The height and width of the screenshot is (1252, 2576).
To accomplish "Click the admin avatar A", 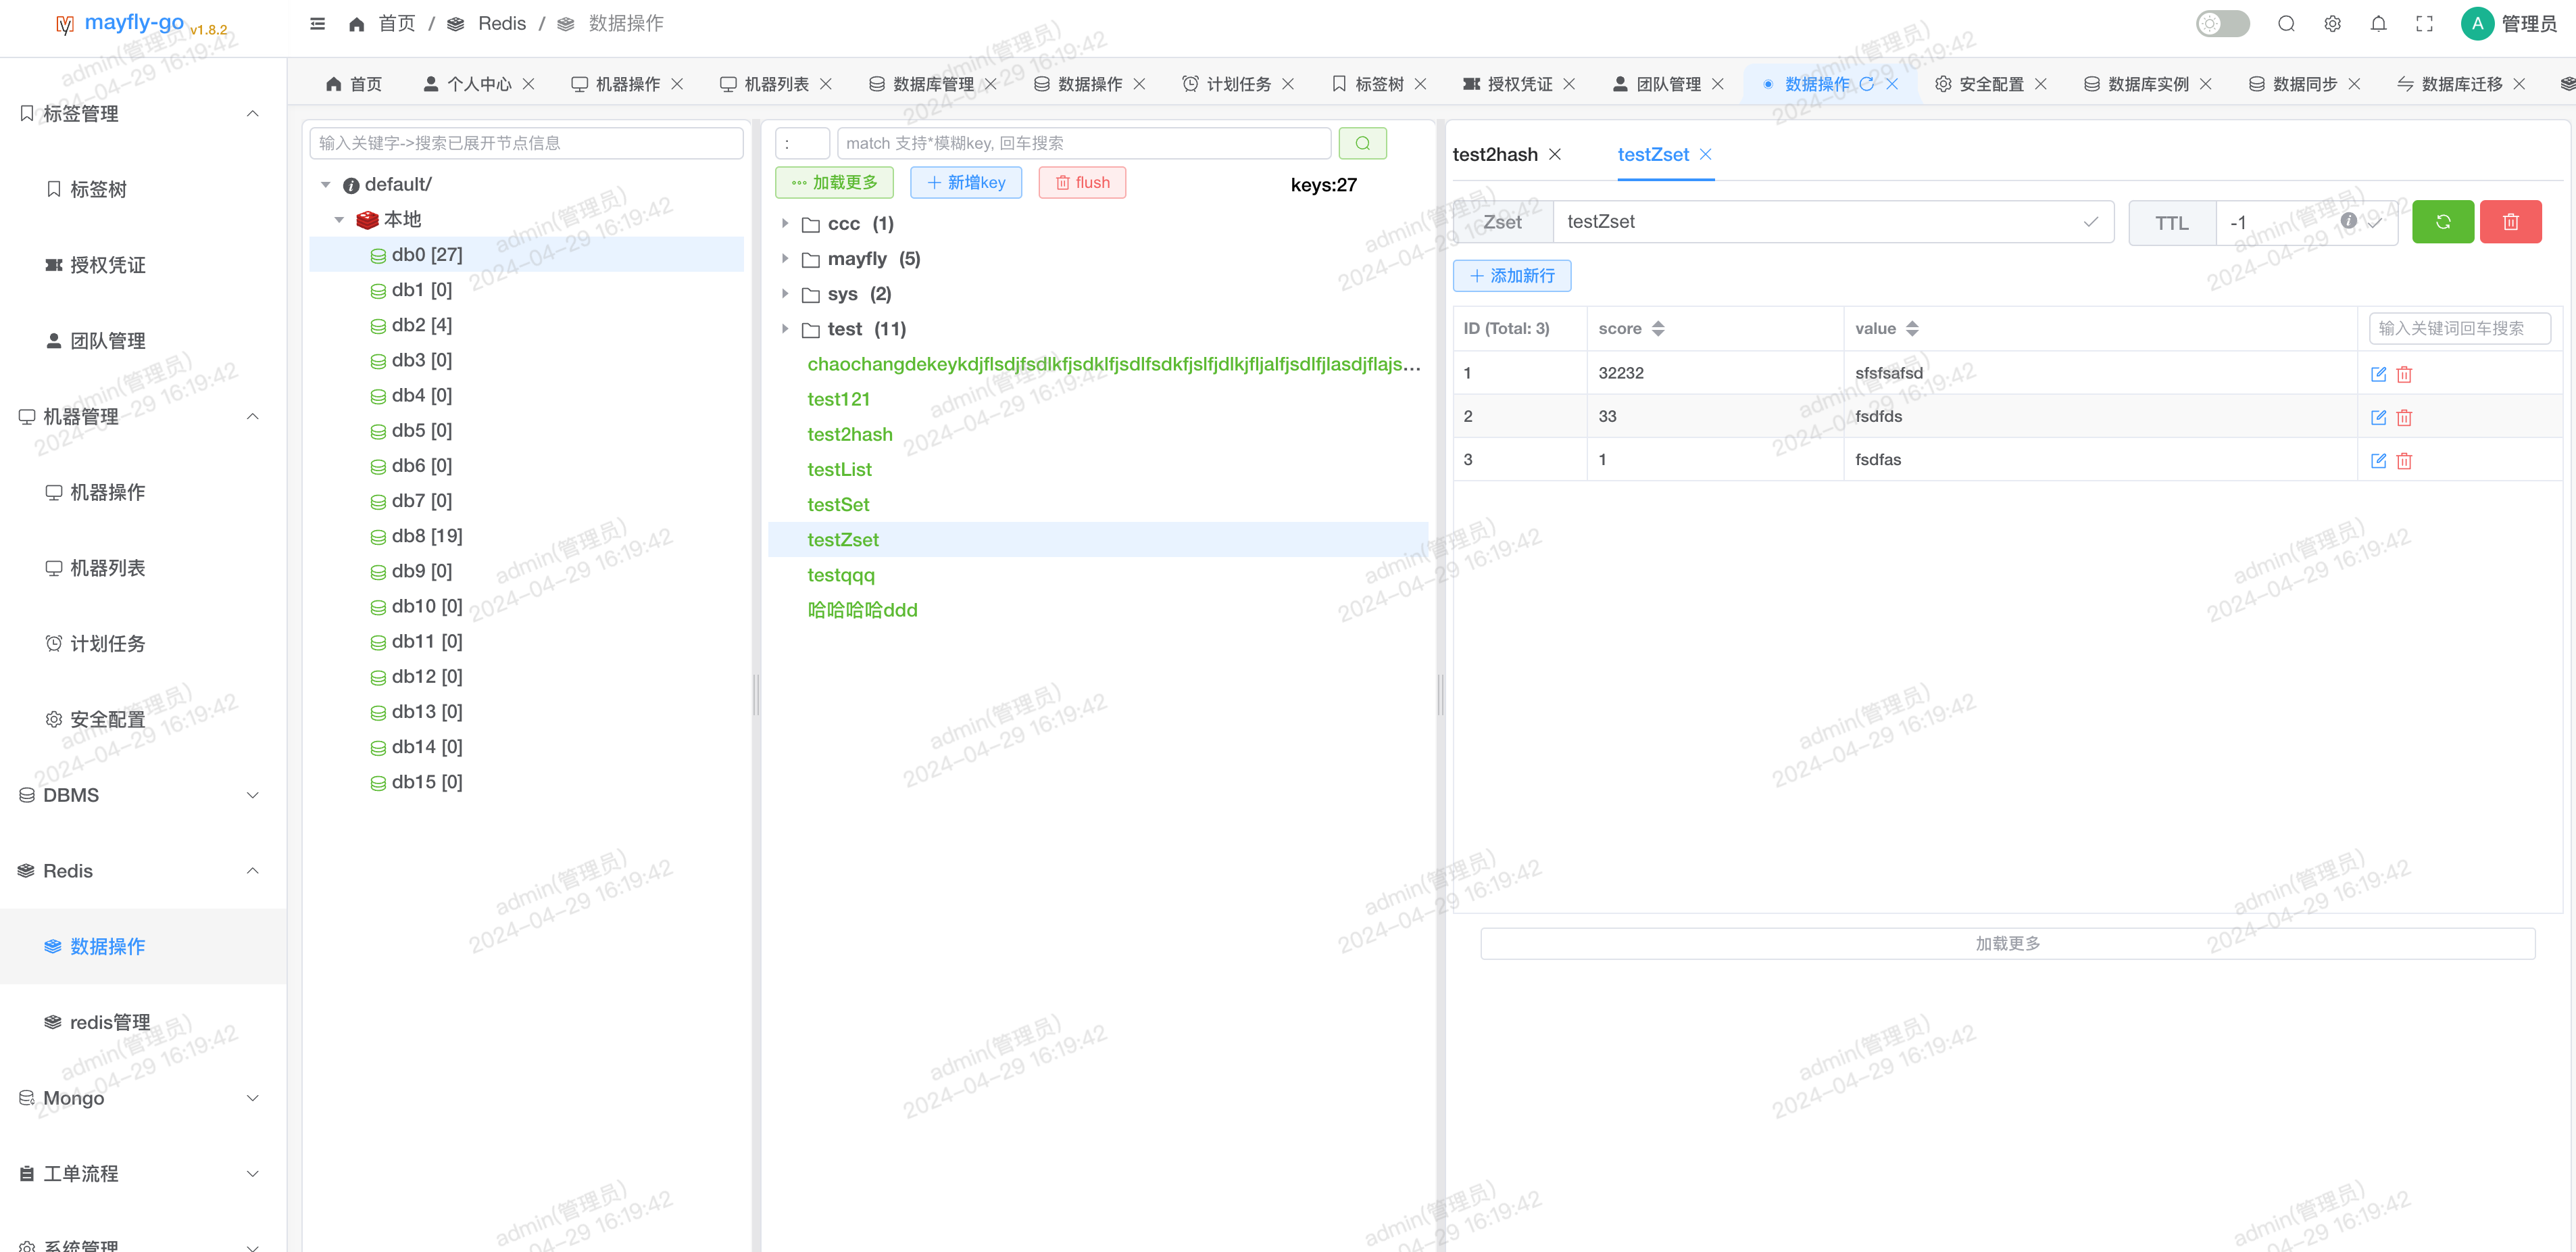I will click(x=2477, y=23).
